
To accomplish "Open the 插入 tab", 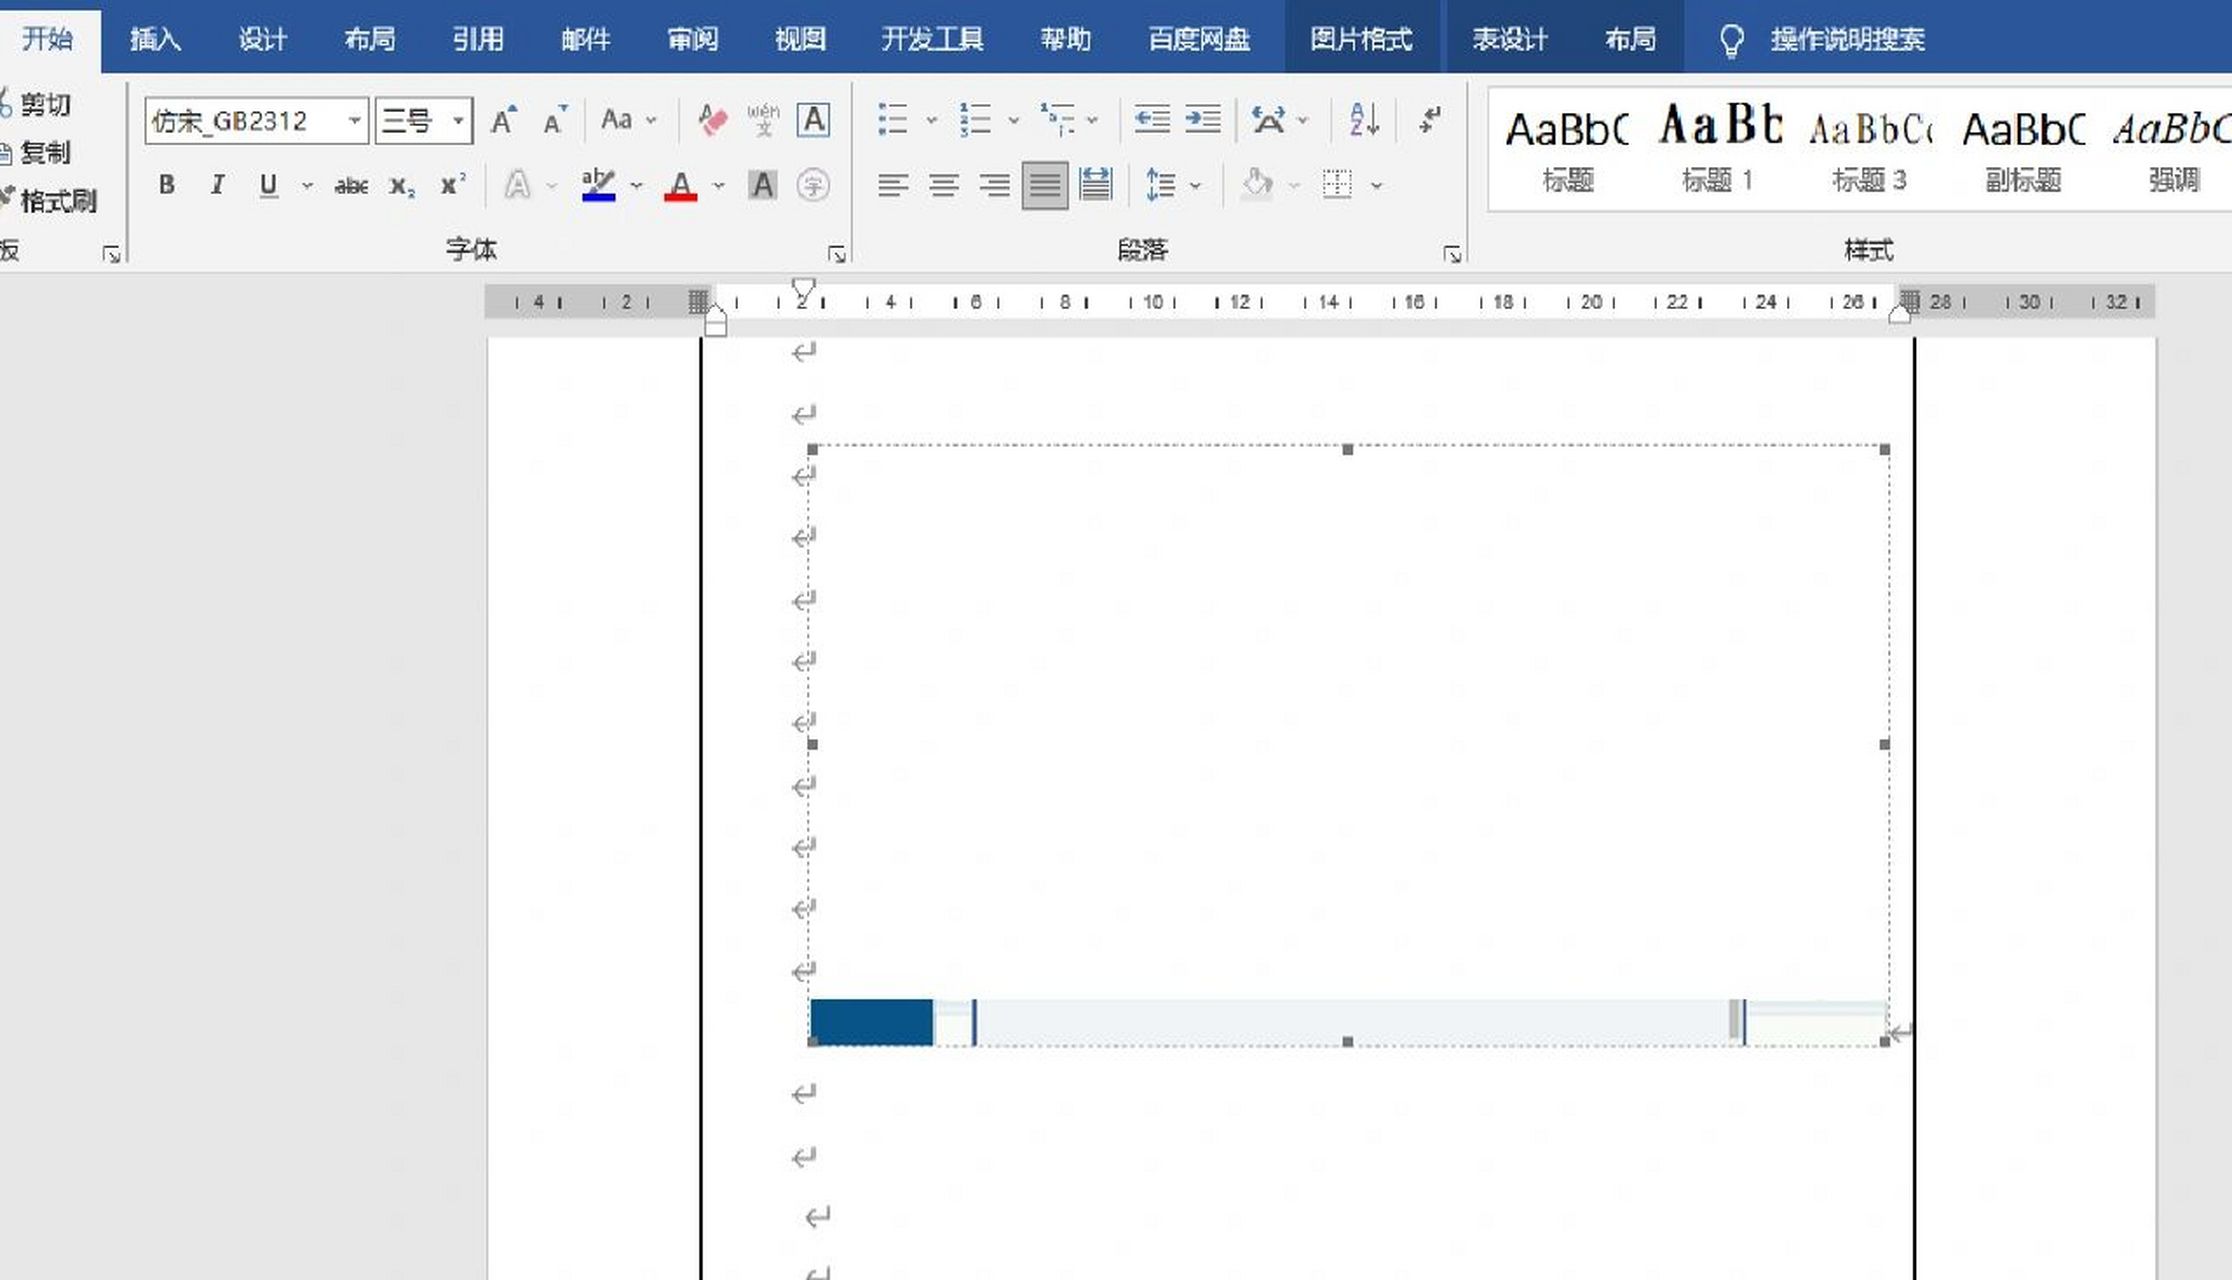I will (155, 39).
